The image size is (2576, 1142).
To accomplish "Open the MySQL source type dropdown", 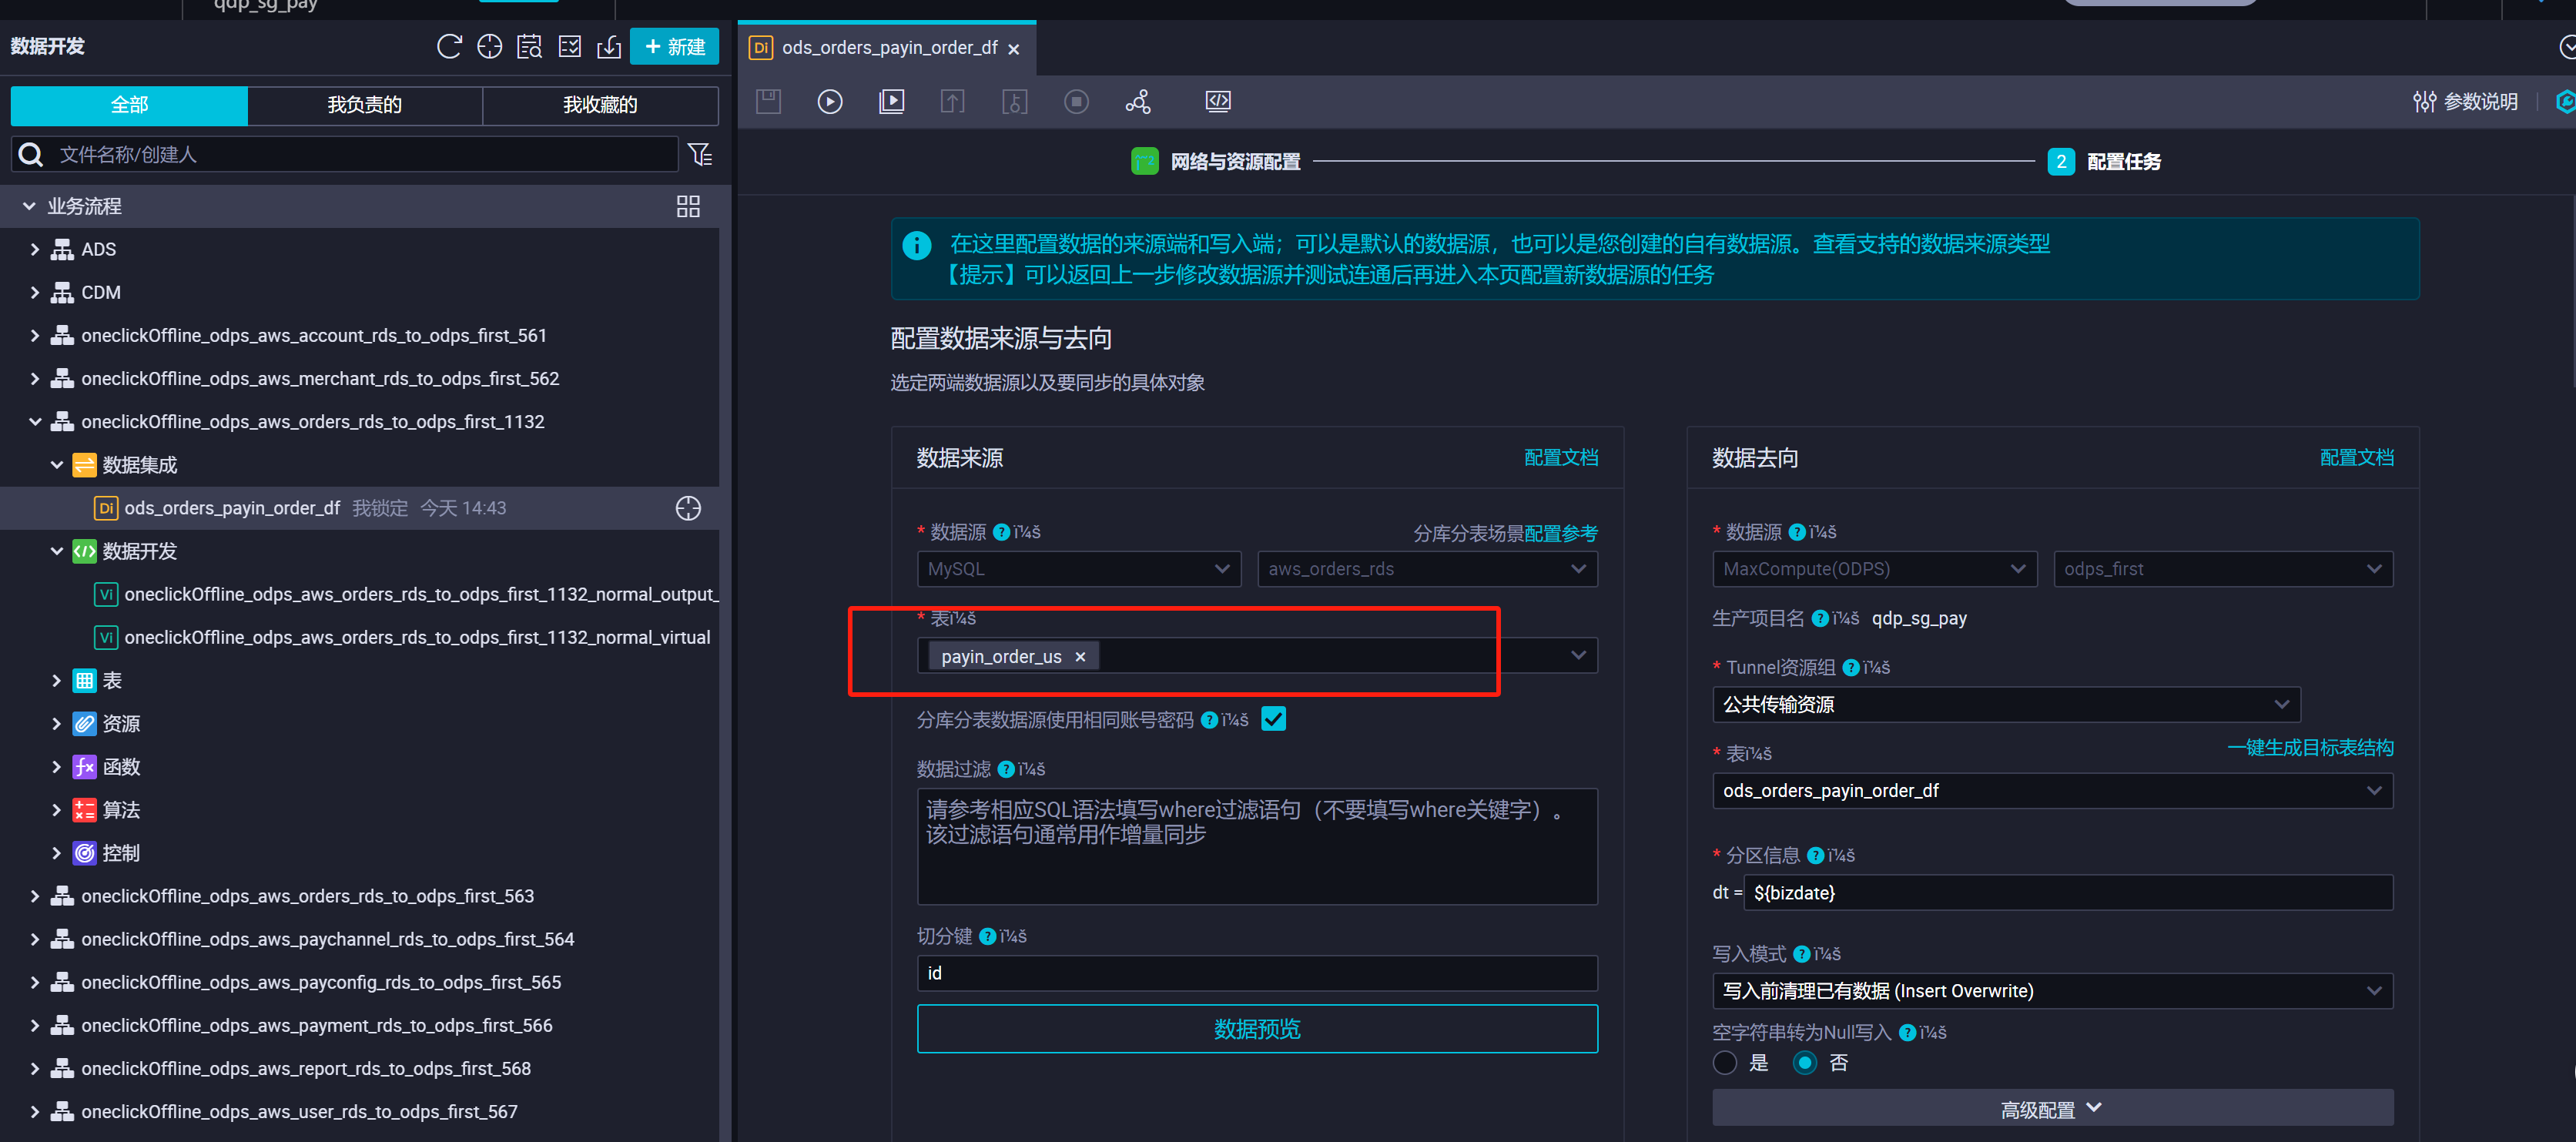I will point(1079,569).
